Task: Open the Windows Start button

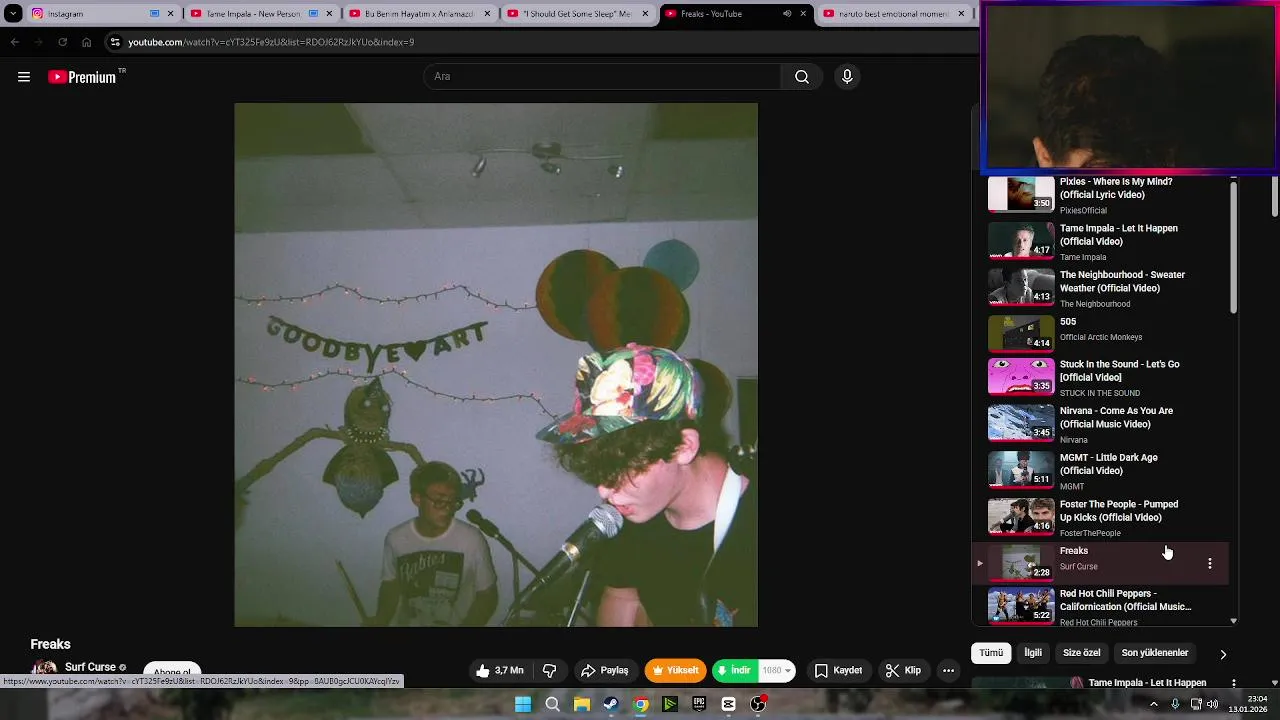Action: click(x=523, y=704)
